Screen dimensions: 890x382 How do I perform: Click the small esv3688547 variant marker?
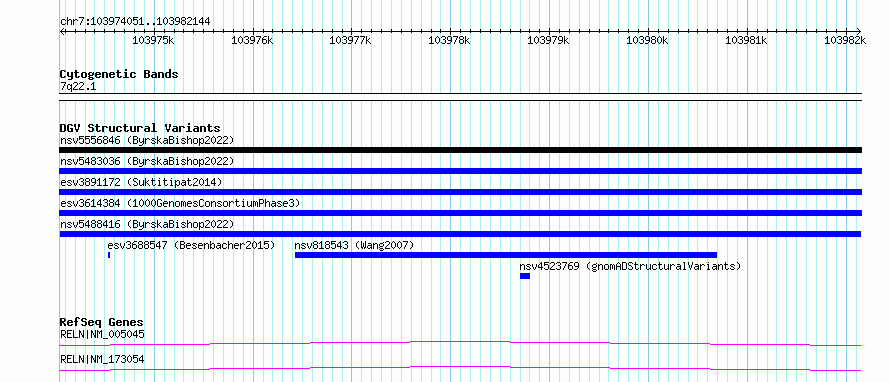click(109, 255)
